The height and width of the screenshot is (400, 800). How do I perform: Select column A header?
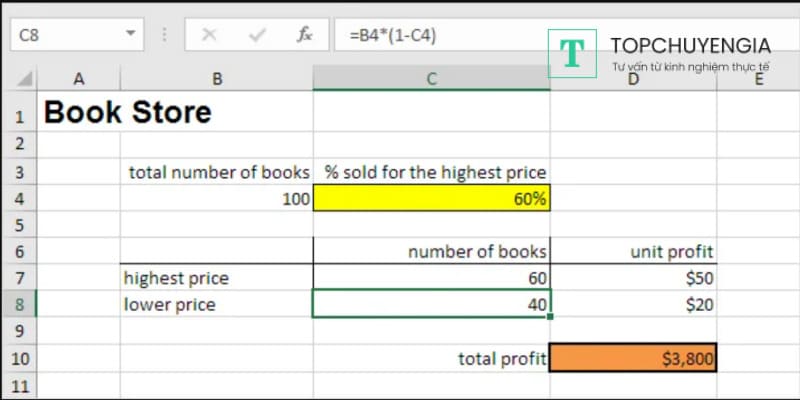tap(79, 79)
